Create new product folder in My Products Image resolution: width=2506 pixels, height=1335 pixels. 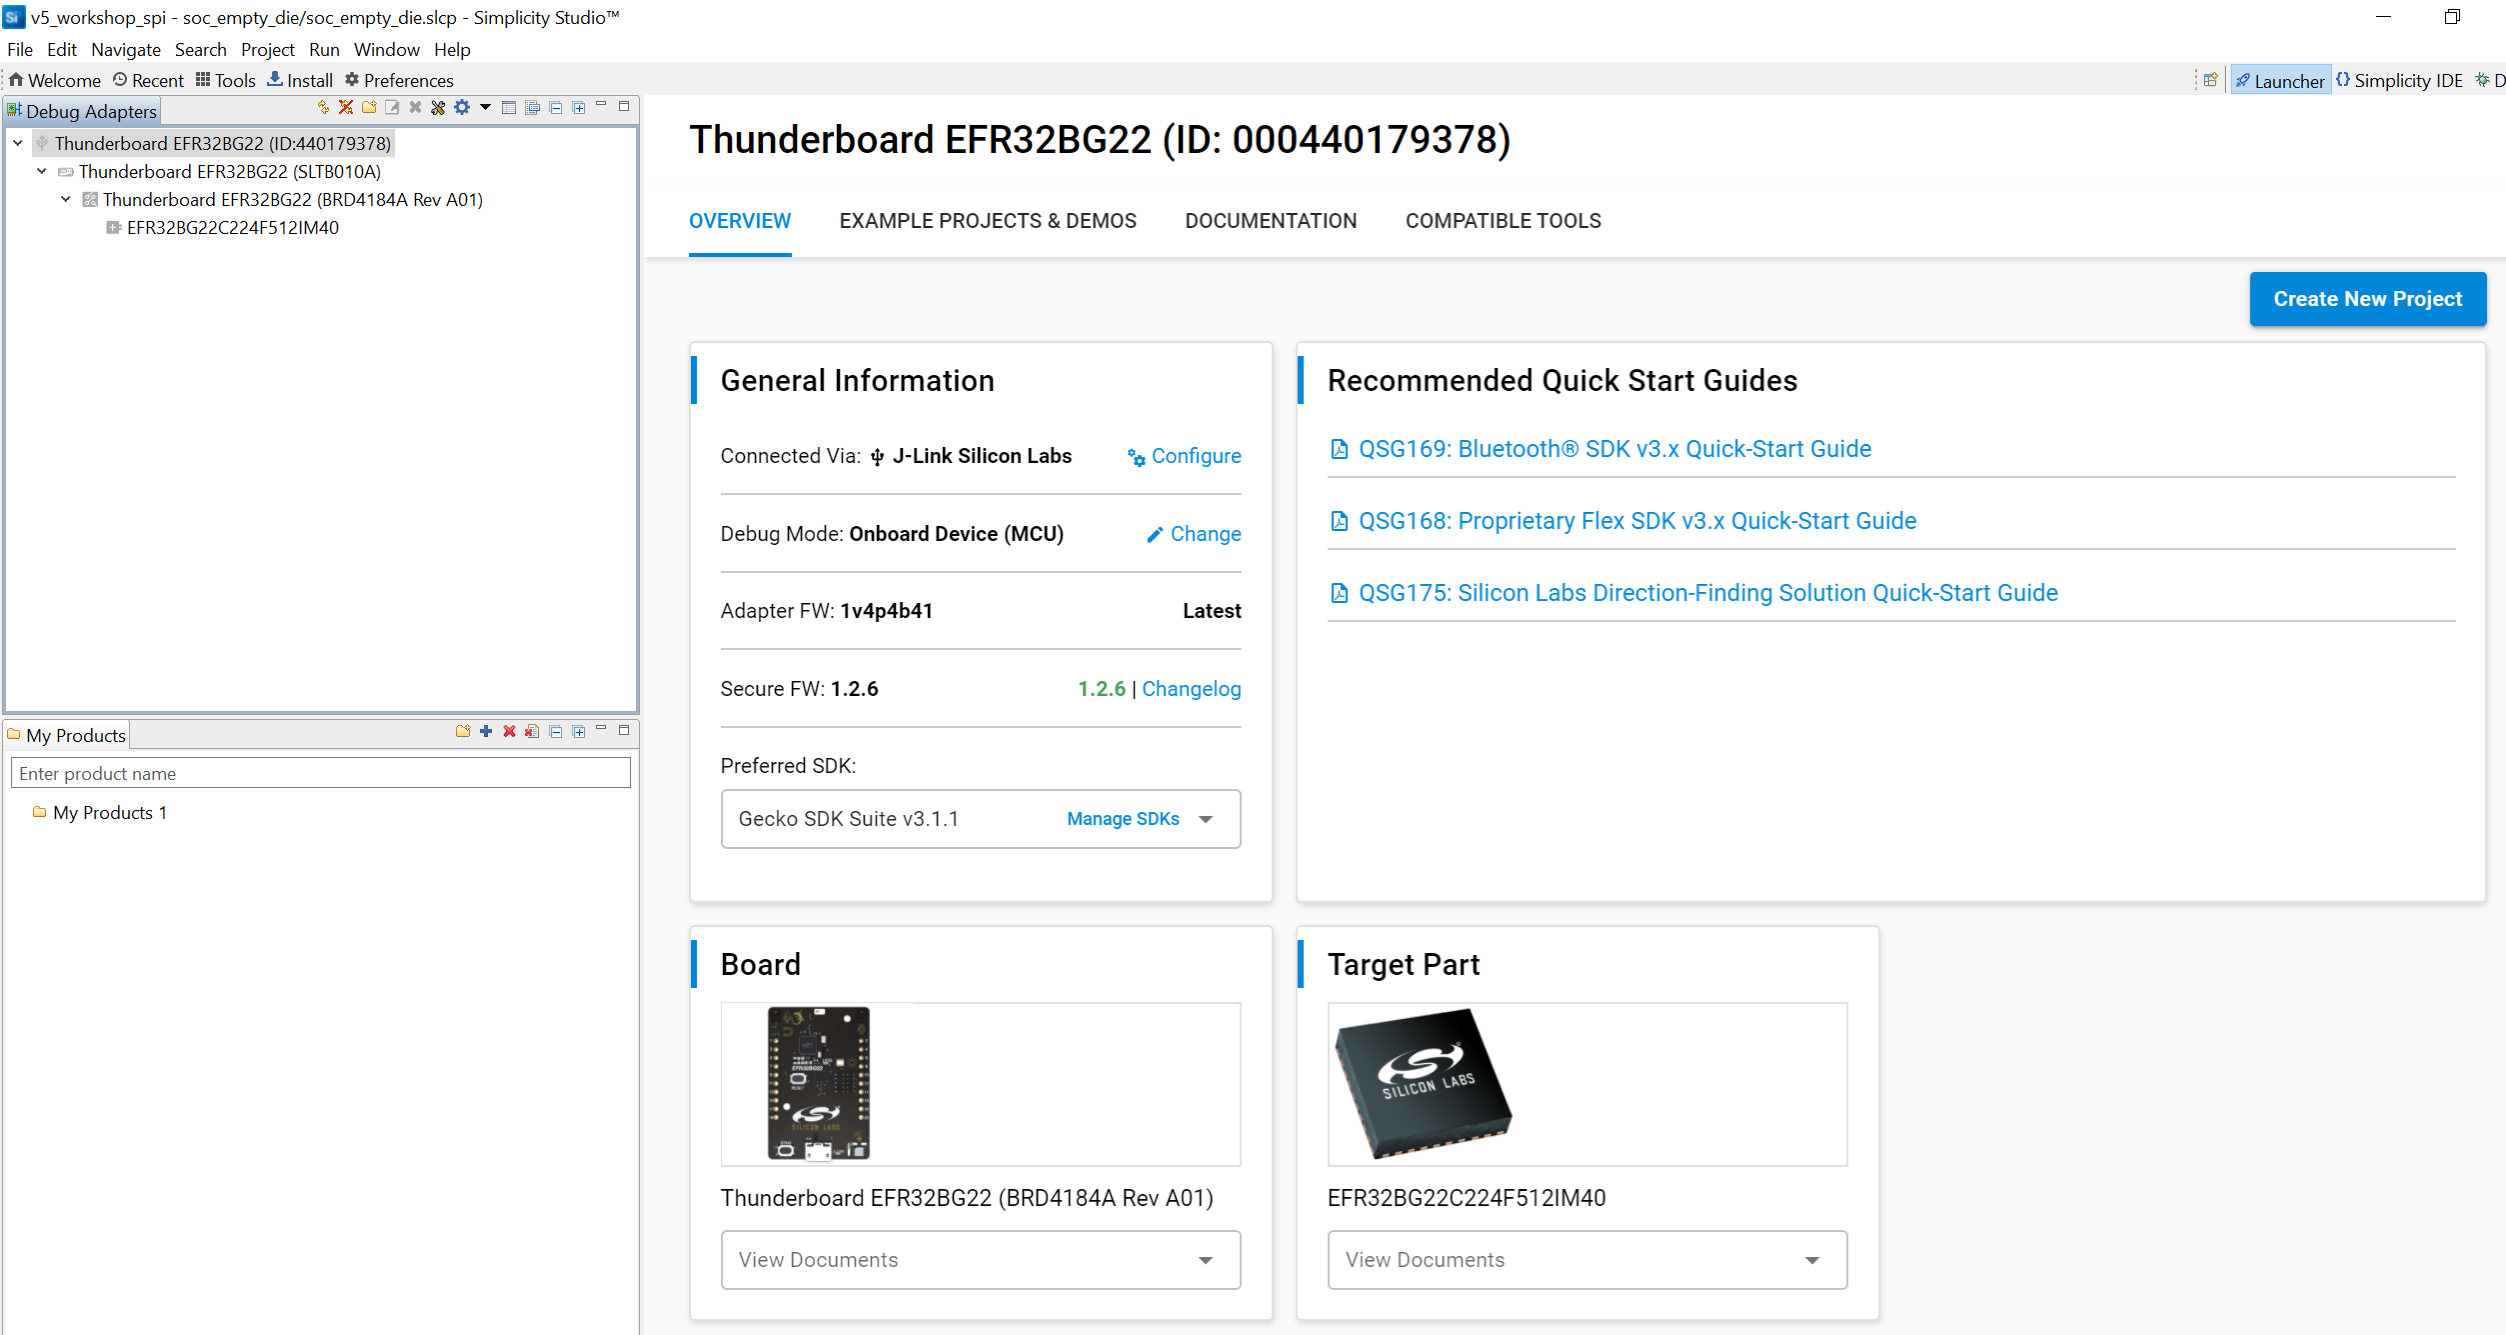pyautogui.click(x=463, y=731)
